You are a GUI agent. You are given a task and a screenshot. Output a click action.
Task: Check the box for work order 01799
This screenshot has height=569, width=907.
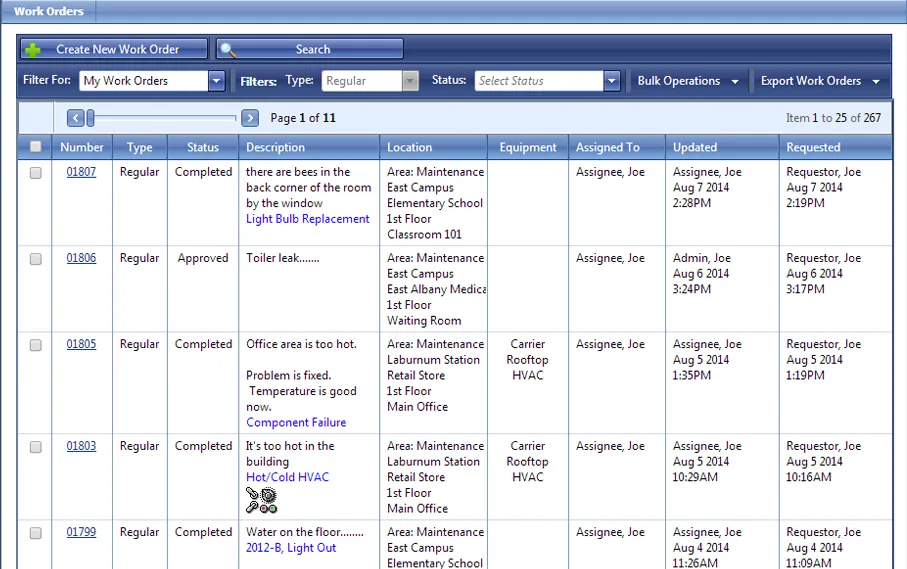pyautogui.click(x=36, y=533)
